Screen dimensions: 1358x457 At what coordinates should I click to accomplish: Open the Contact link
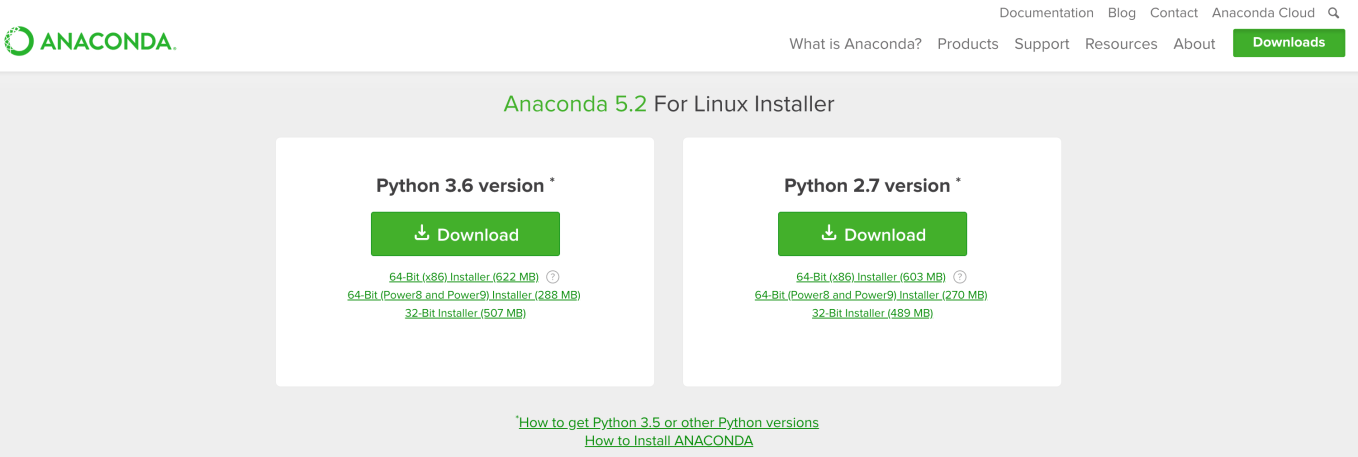(1174, 13)
